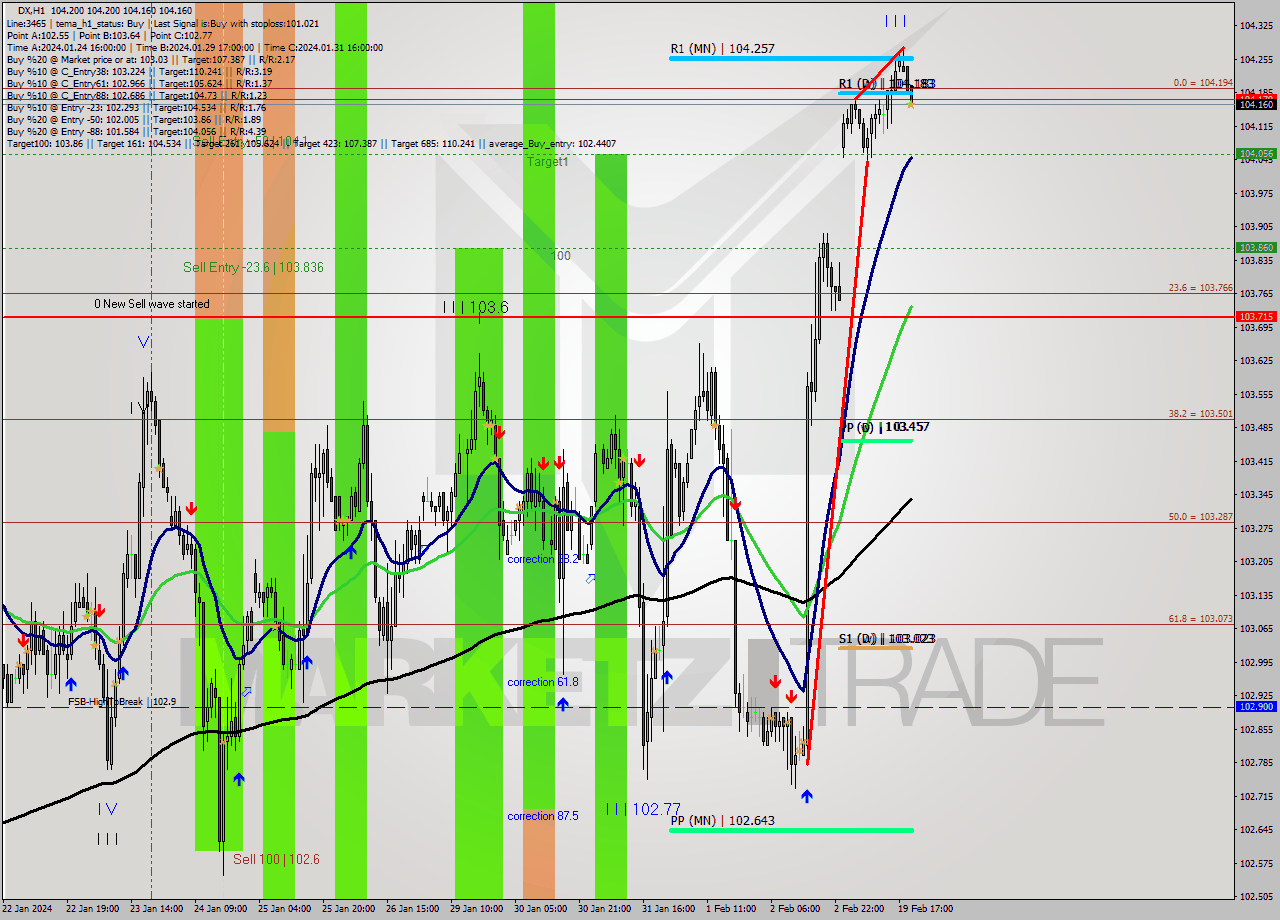The width and height of the screenshot is (1280, 920).
Task: Select the '2 Feb 06:00' time axis label
Action: point(795,909)
